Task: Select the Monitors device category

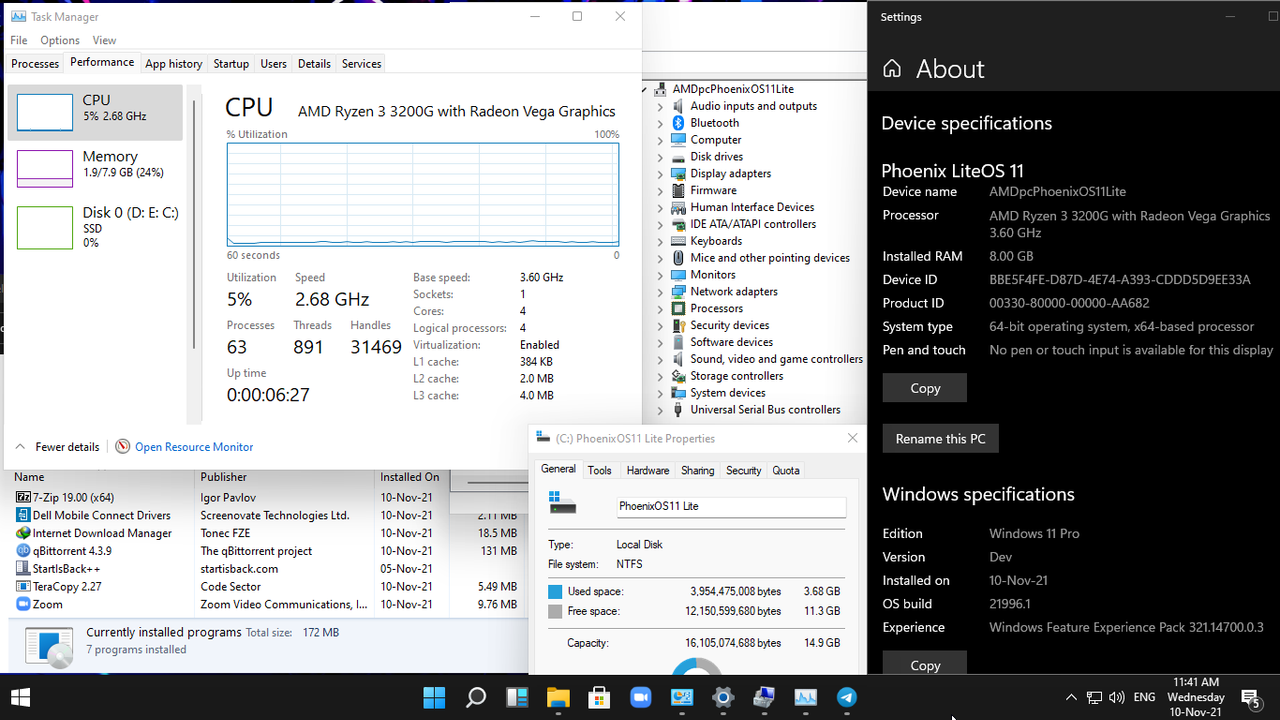Action: click(x=712, y=275)
